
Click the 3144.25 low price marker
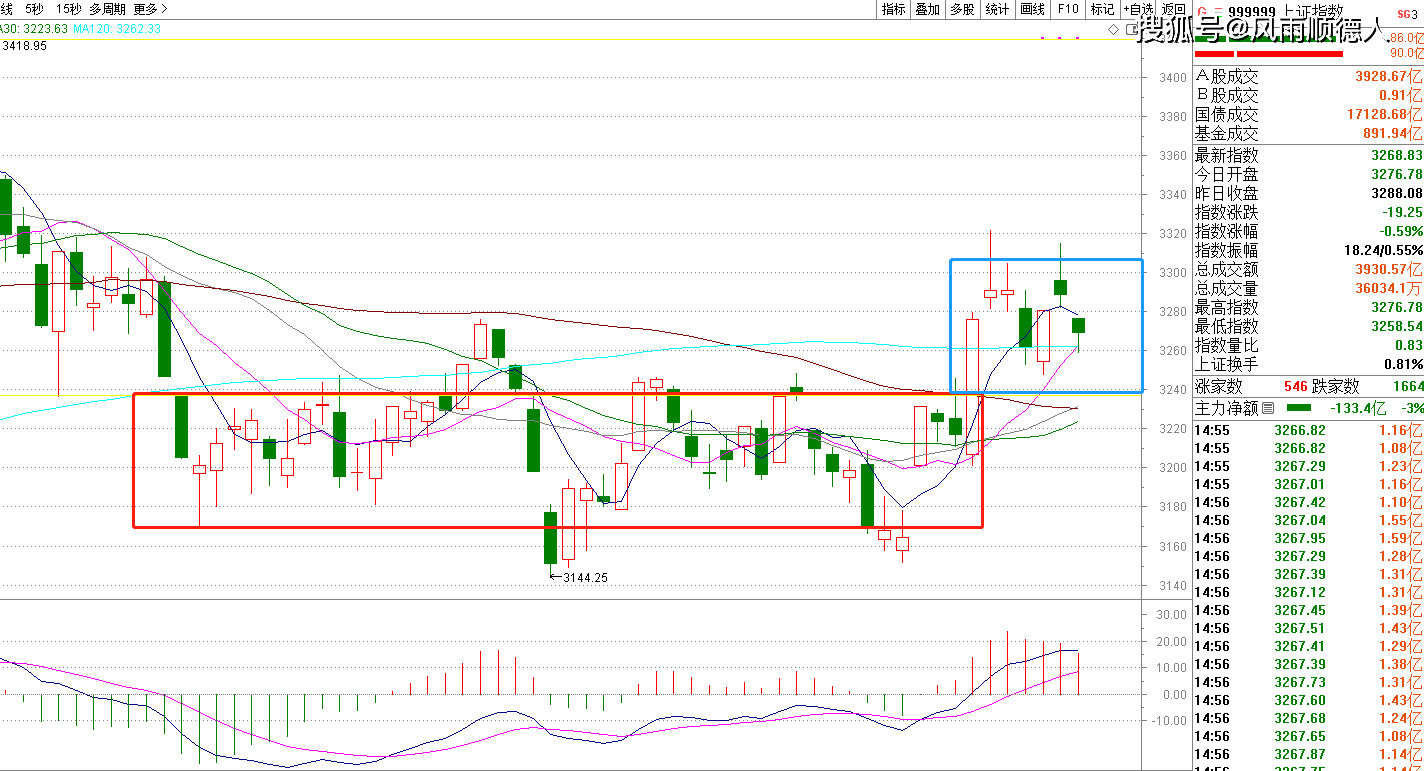(x=585, y=577)
